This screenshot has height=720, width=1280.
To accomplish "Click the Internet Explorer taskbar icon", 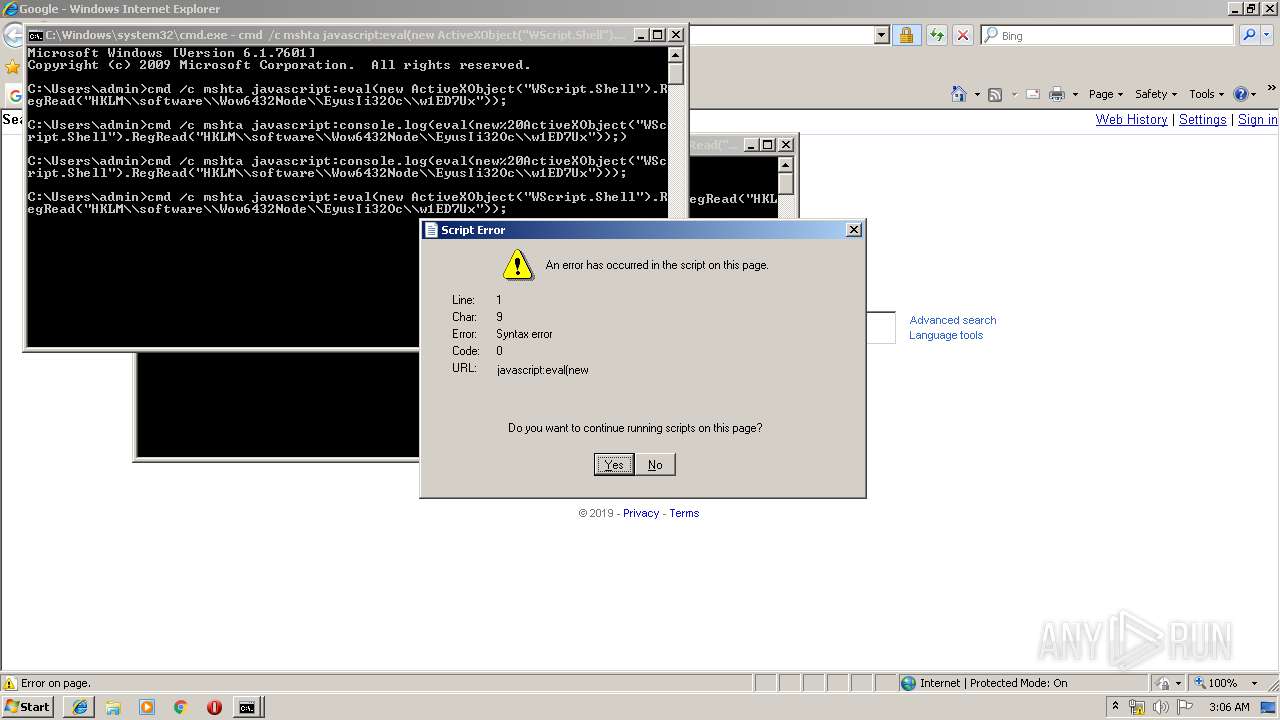I will (x=80, y=707).
